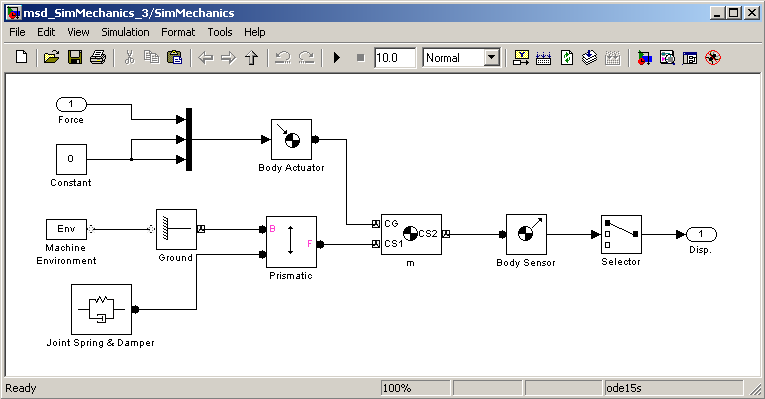Image resolution: width=765 pixels, height=399 pixels.
Task: Click the Body Sensor label text
Action: pos(526,263)
